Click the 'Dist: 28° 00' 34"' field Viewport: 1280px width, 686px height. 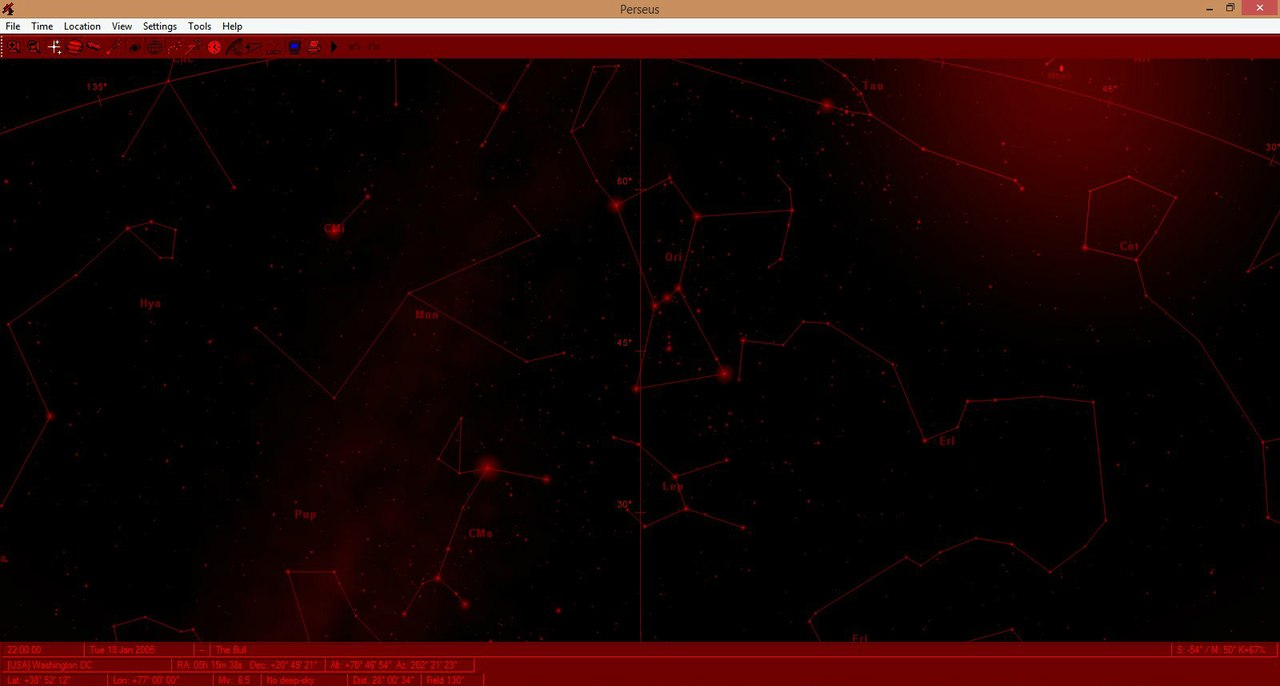pyautogui.click(x=385, y=680)
